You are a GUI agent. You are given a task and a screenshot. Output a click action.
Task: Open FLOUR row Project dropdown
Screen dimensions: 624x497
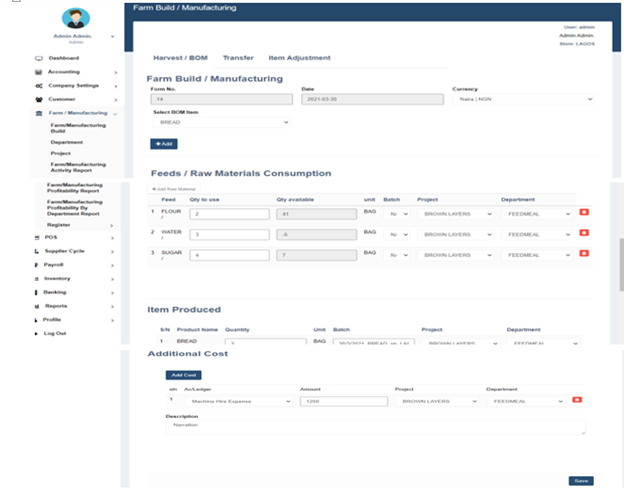coord(455,214)
